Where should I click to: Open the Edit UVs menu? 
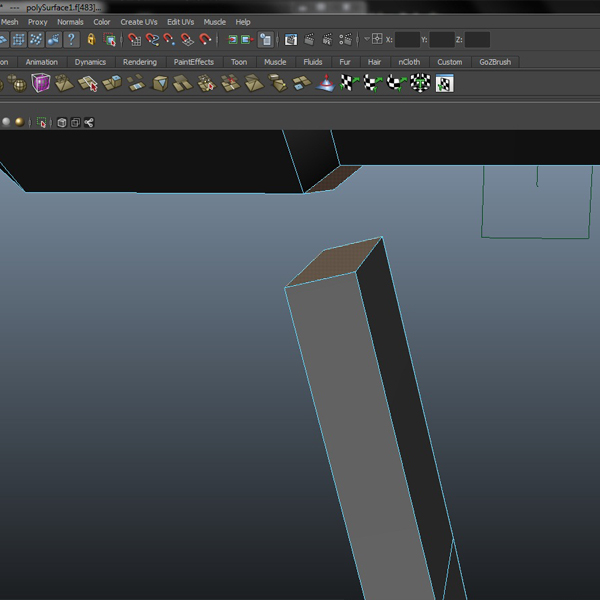click(180, 22)
